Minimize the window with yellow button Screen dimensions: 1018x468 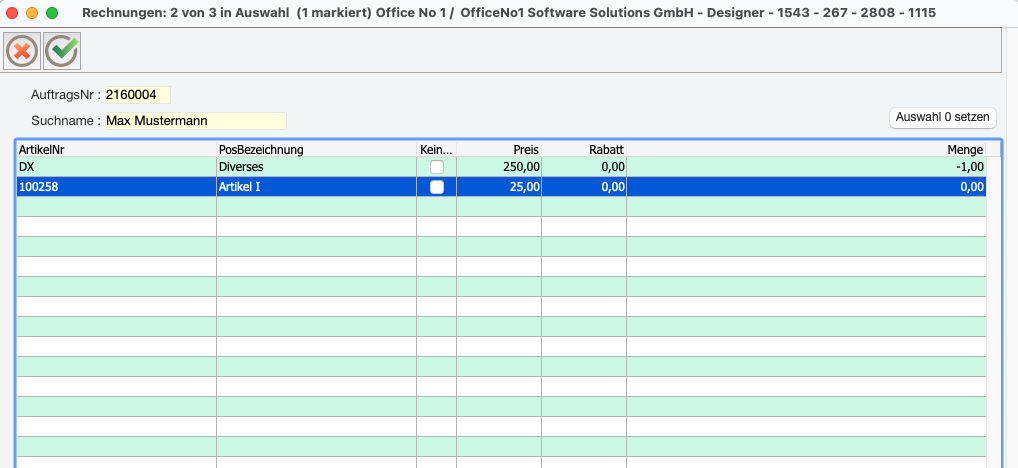[x=33, y=14]
